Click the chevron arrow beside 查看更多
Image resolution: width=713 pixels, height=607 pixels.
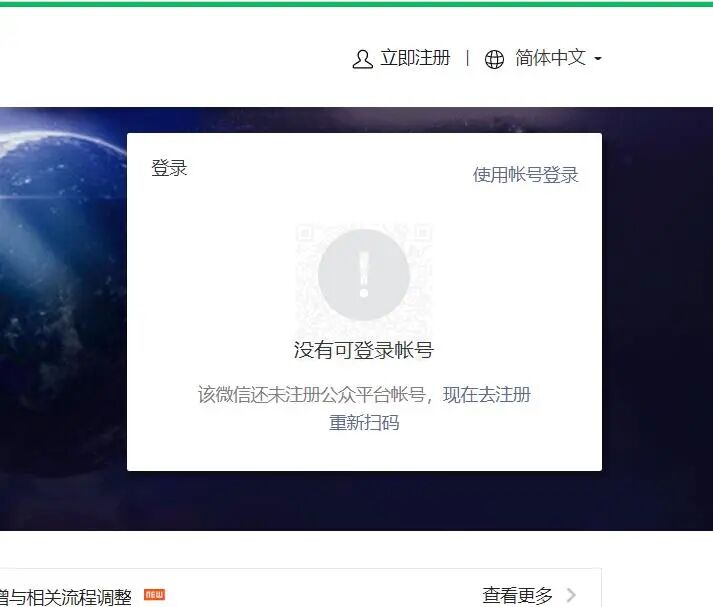(x=571, y=595)
